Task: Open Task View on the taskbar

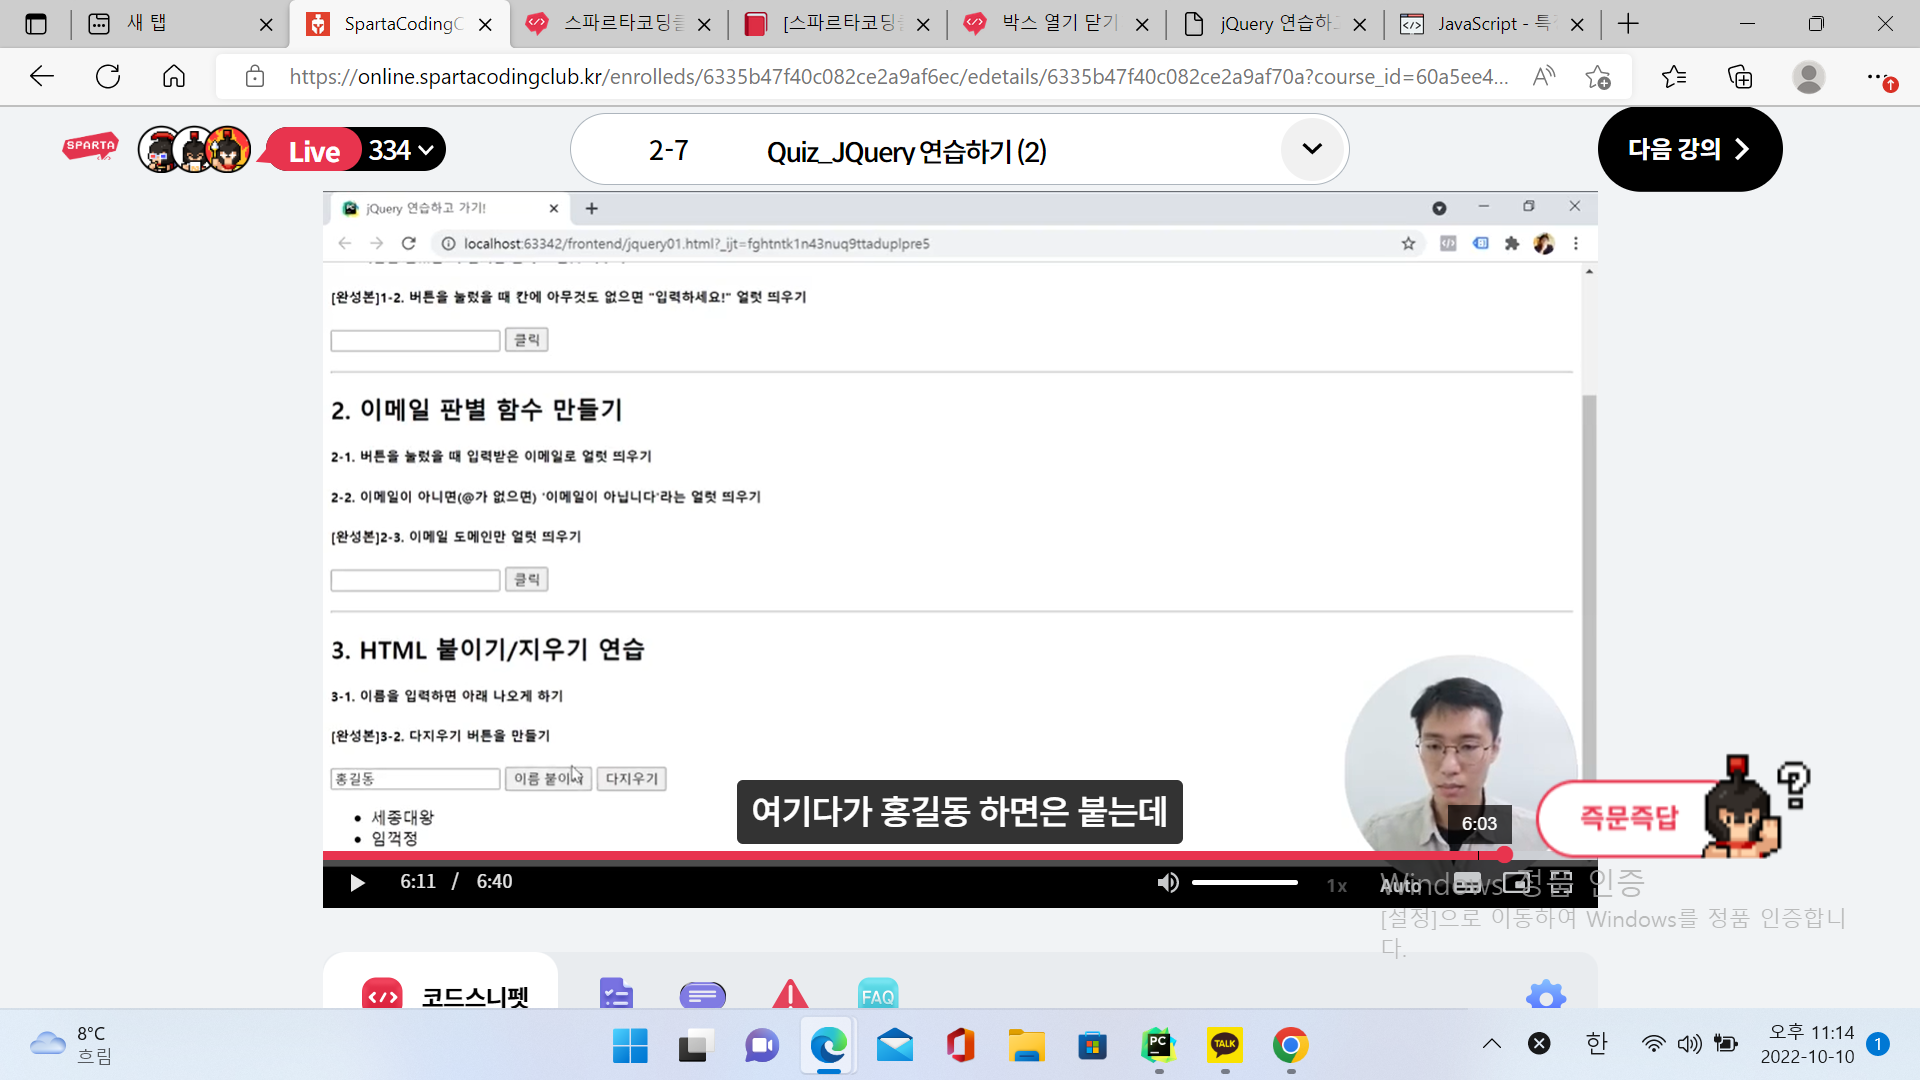Action: click(x=695, y=1045)
